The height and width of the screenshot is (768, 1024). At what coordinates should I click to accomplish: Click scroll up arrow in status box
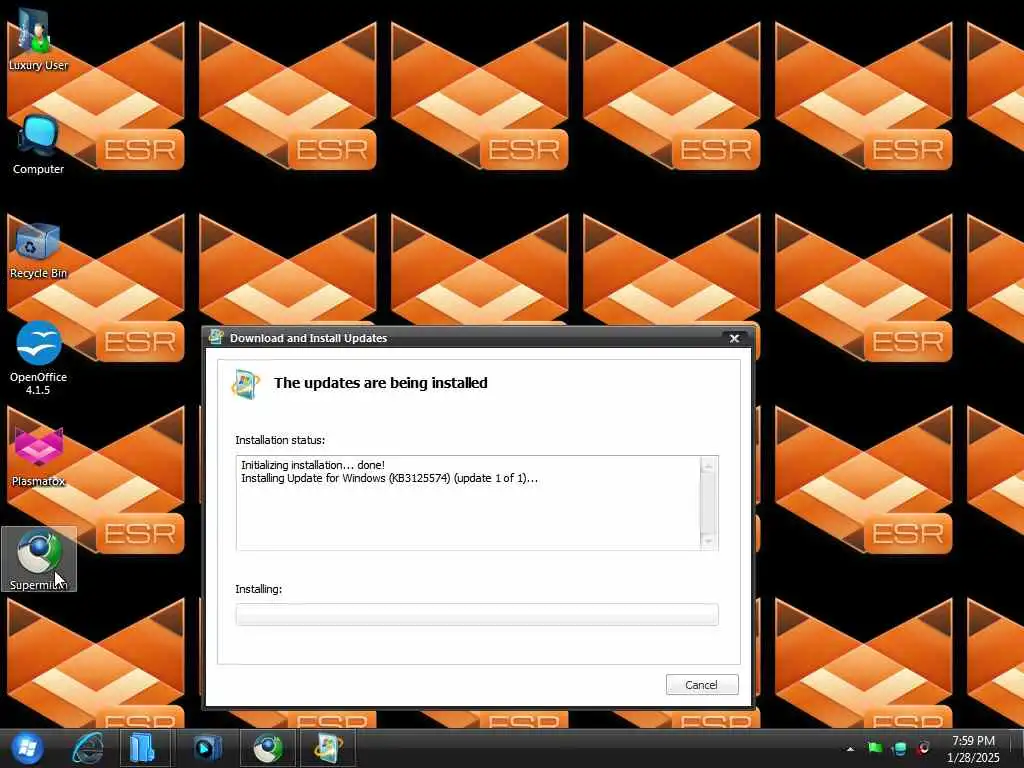[x=709, y=464]
